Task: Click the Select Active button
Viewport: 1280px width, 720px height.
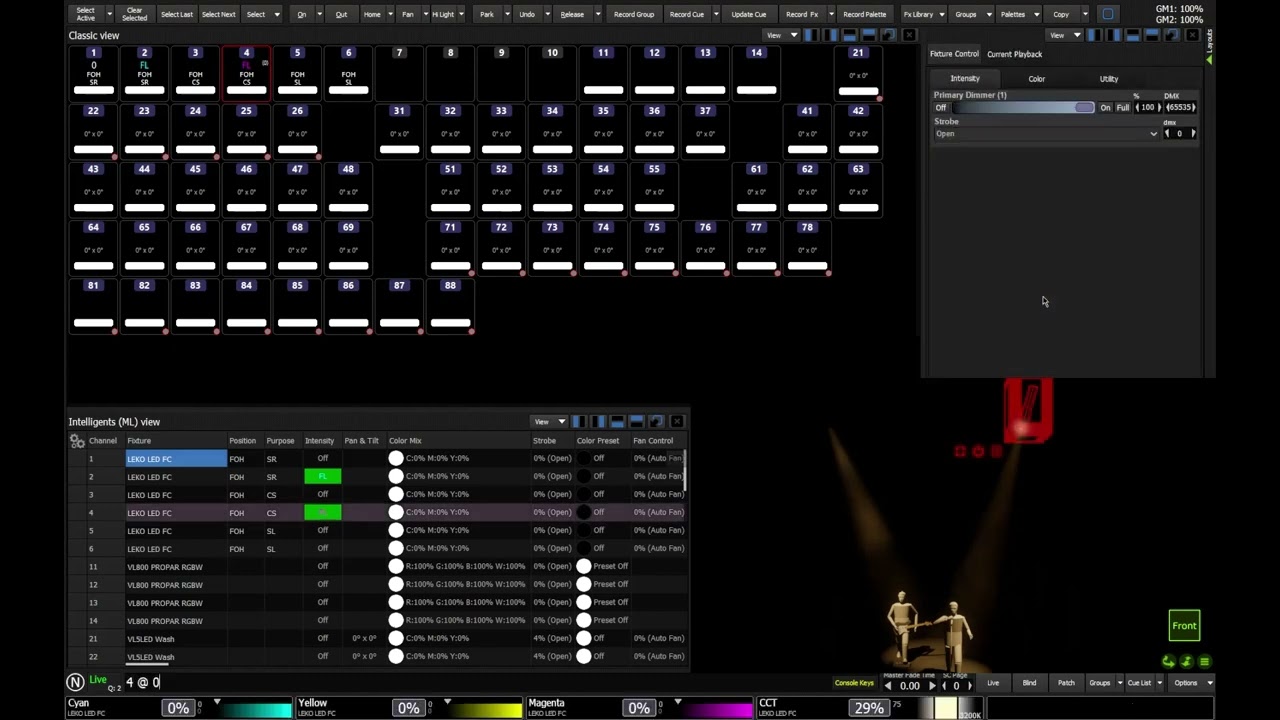Action: click(x=86, y=14)
